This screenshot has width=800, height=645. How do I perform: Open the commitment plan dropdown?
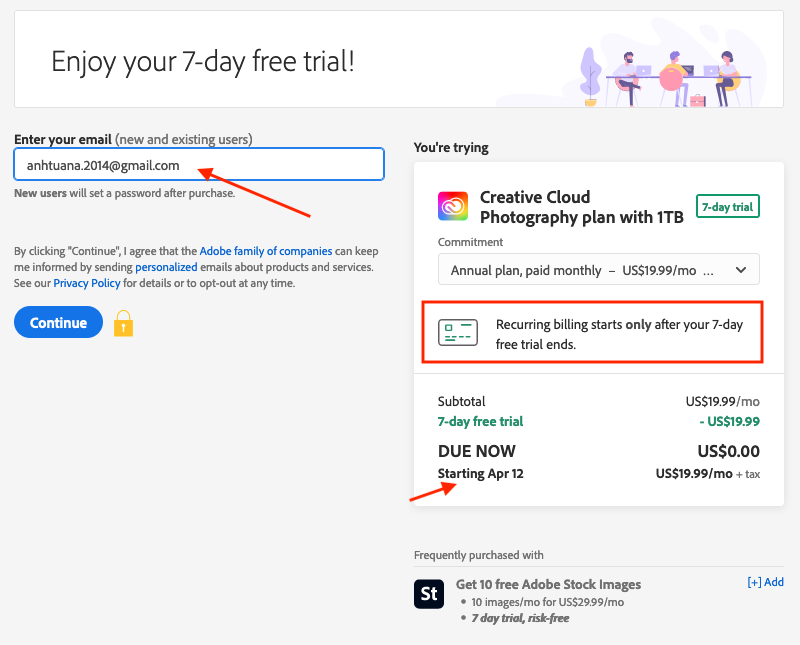pos(598,269)
